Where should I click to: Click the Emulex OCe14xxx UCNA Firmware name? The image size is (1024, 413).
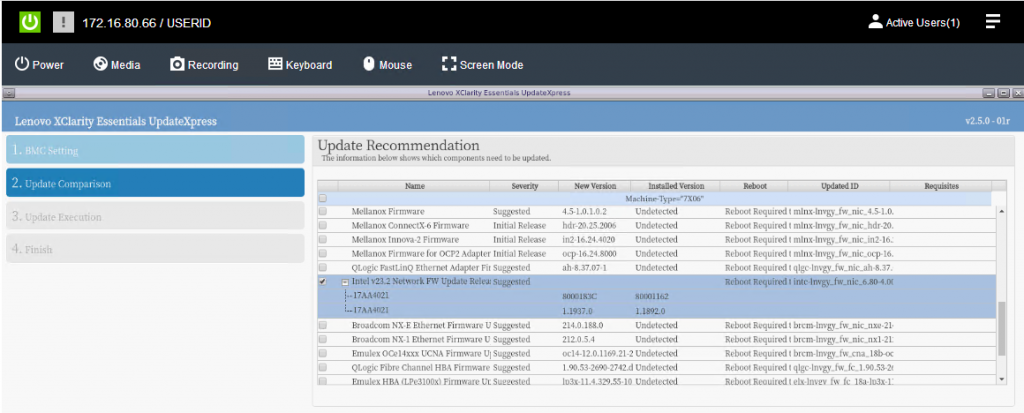[421, 353]
